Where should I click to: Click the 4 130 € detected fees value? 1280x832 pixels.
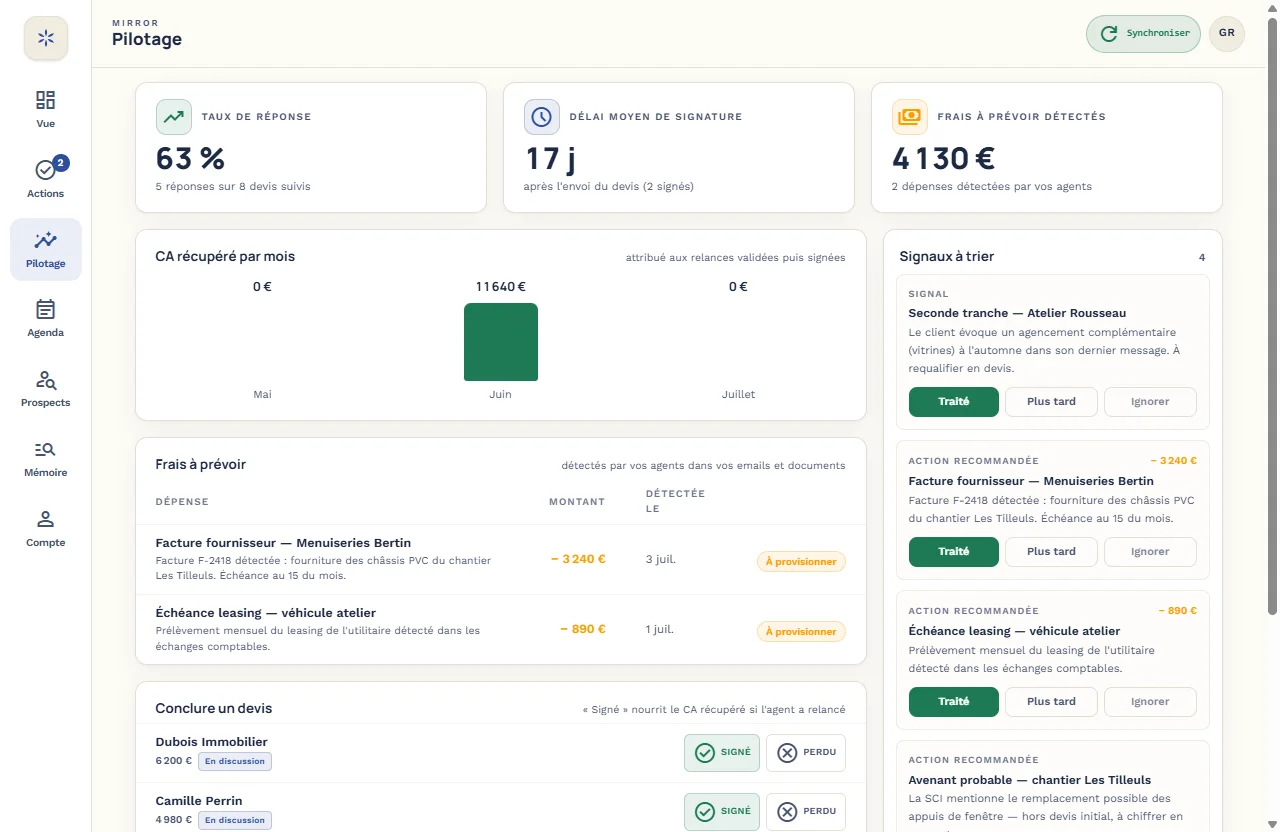pos(943,159)
